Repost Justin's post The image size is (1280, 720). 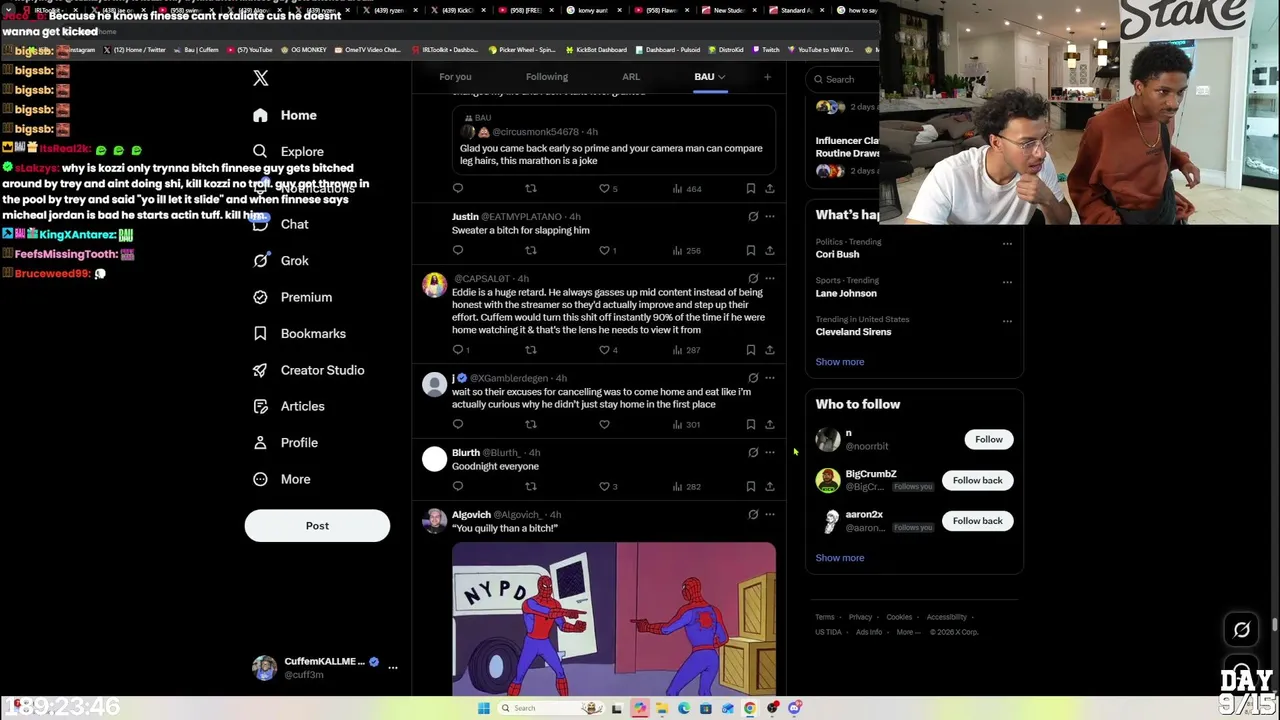point(531,250)
